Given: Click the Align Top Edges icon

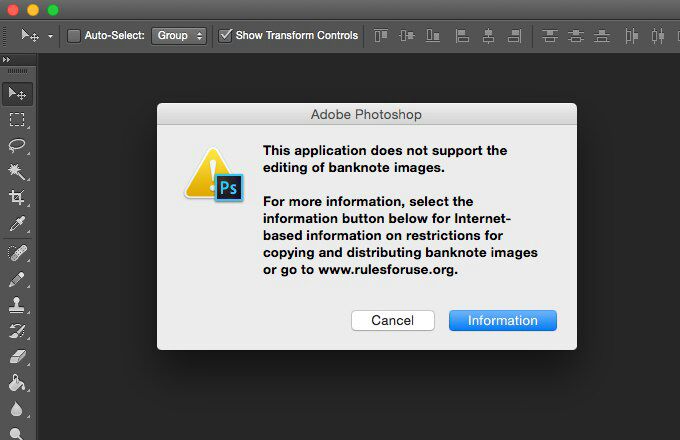Looking at the screenshot, I should [x=381, y=36].
